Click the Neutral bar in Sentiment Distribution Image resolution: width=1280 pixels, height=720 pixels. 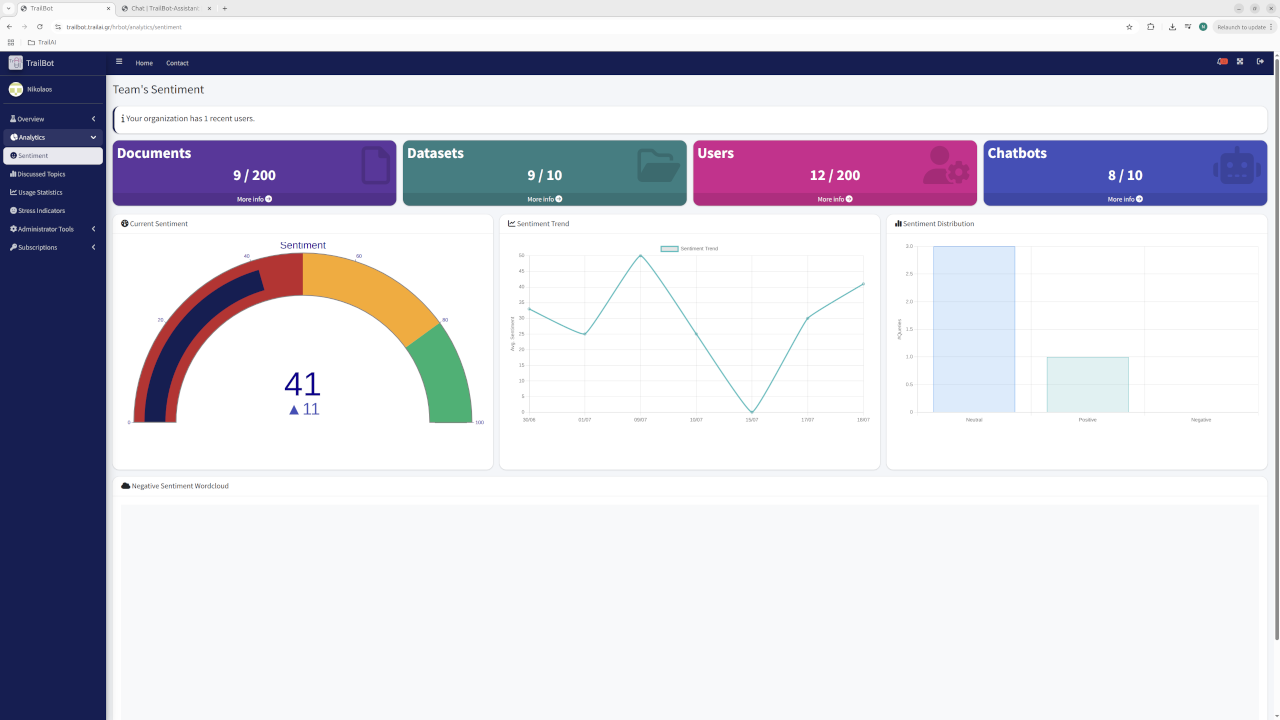(974, 329)
